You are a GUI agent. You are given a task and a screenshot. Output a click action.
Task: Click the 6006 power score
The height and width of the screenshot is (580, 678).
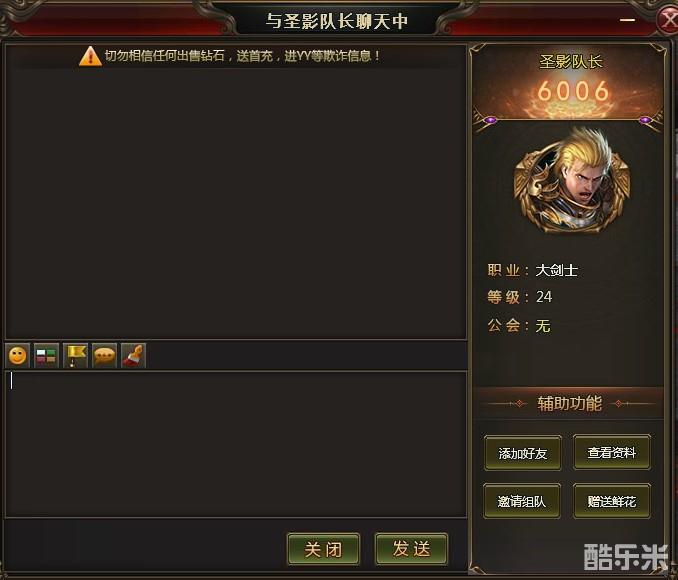click(573, 91)
